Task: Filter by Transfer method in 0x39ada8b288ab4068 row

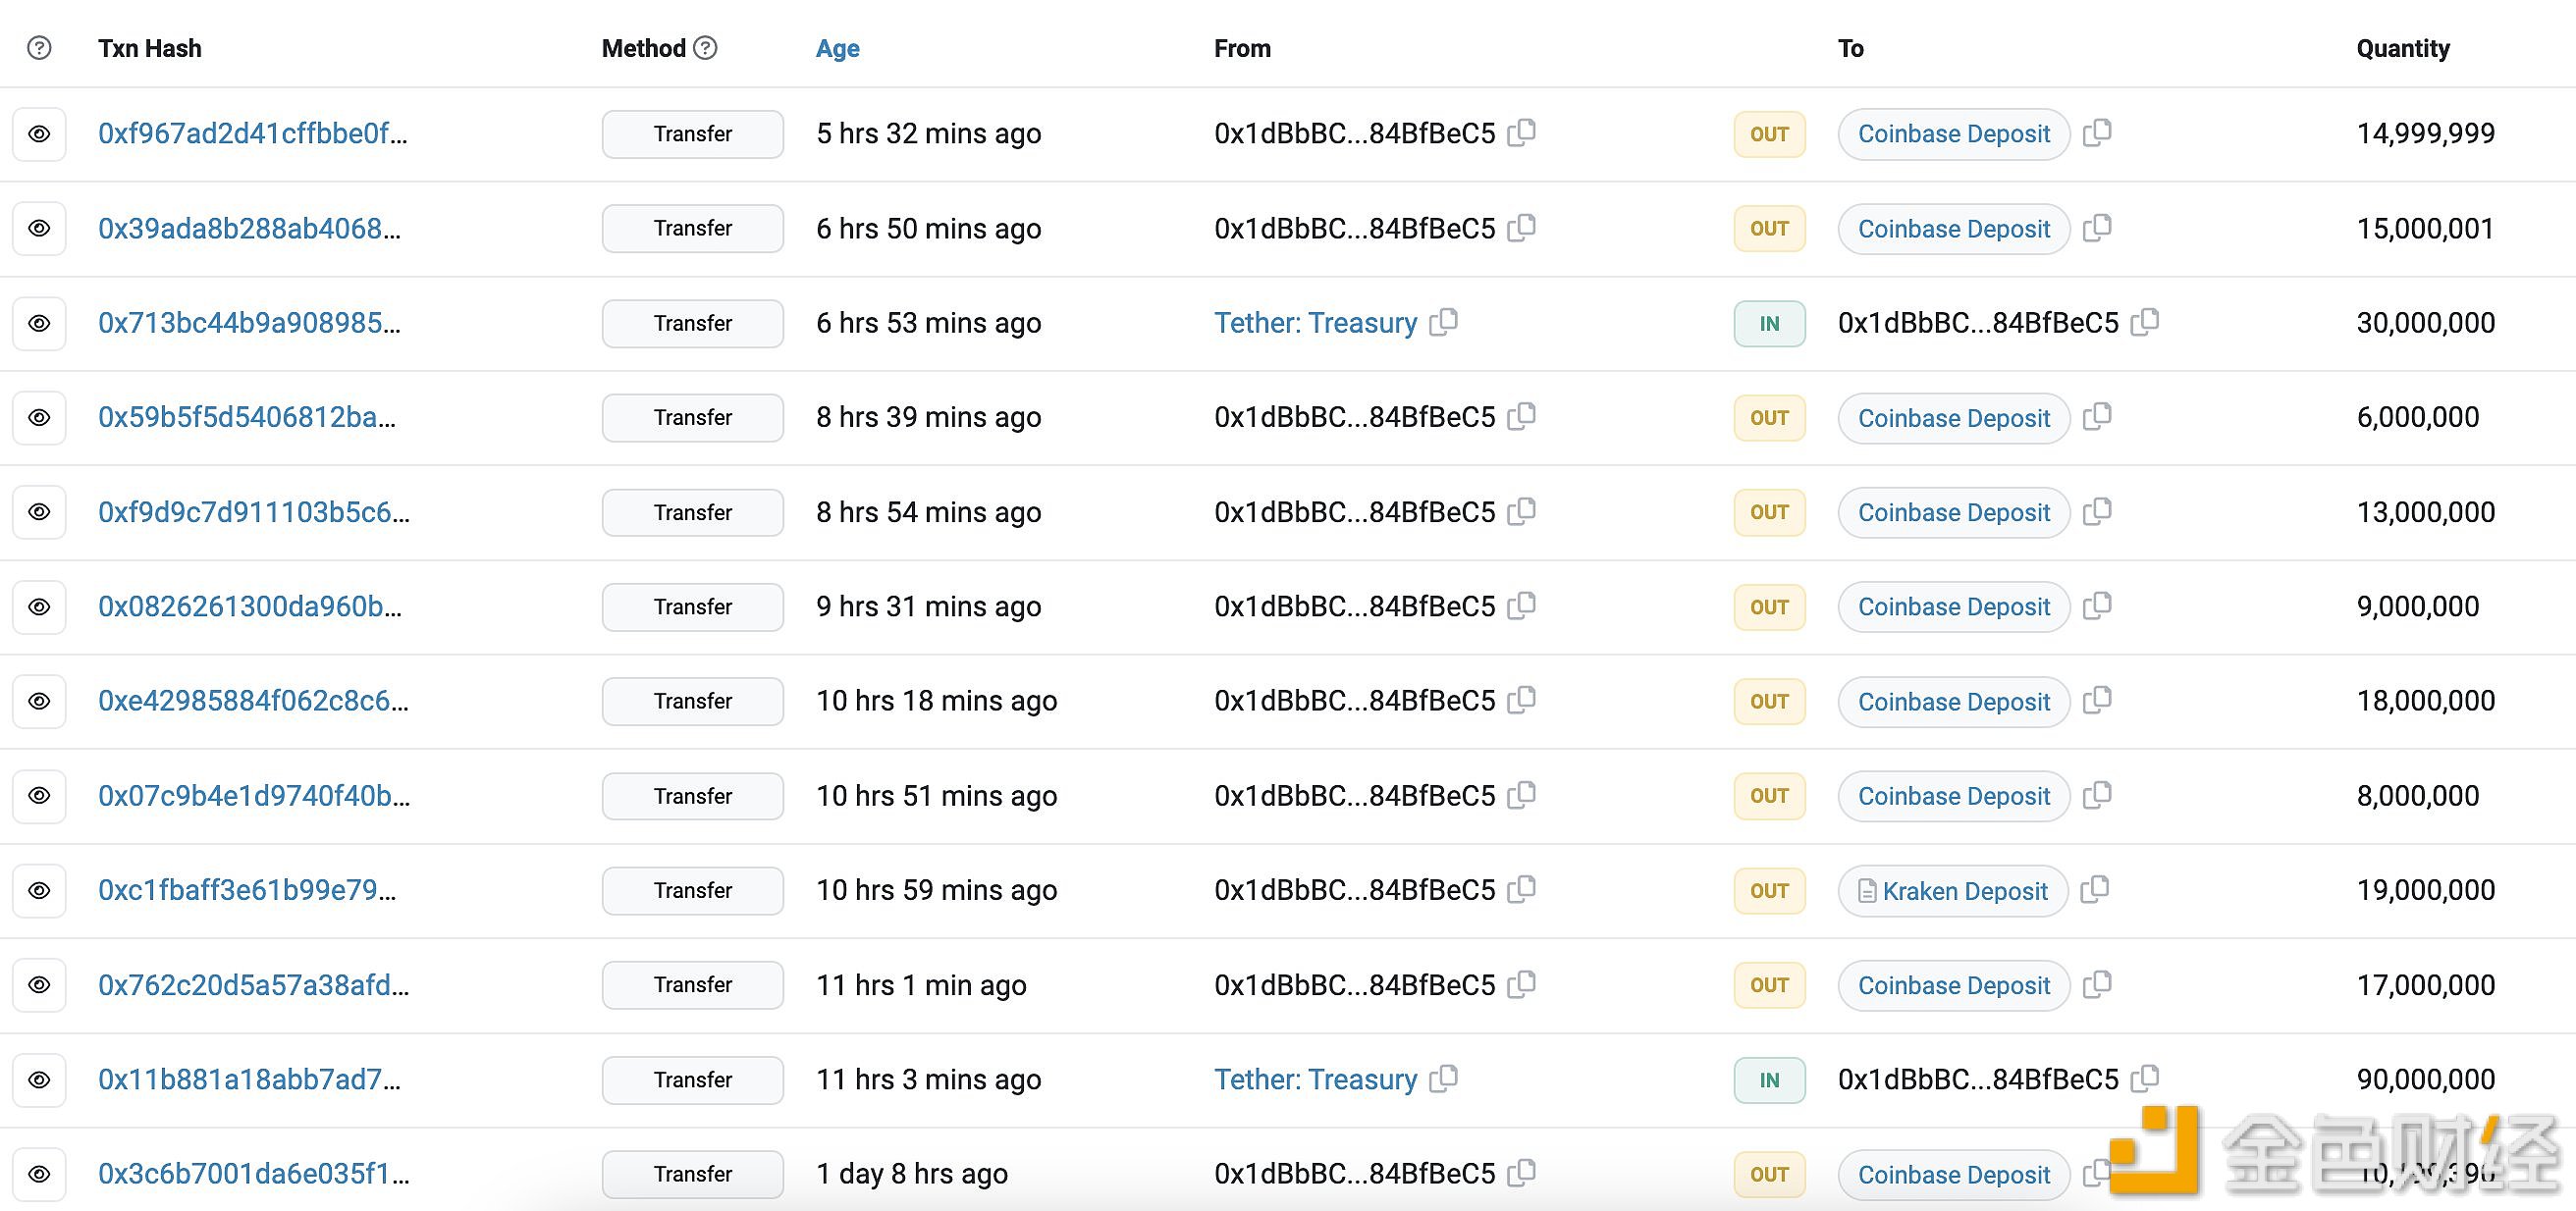Action: (693, 228)
